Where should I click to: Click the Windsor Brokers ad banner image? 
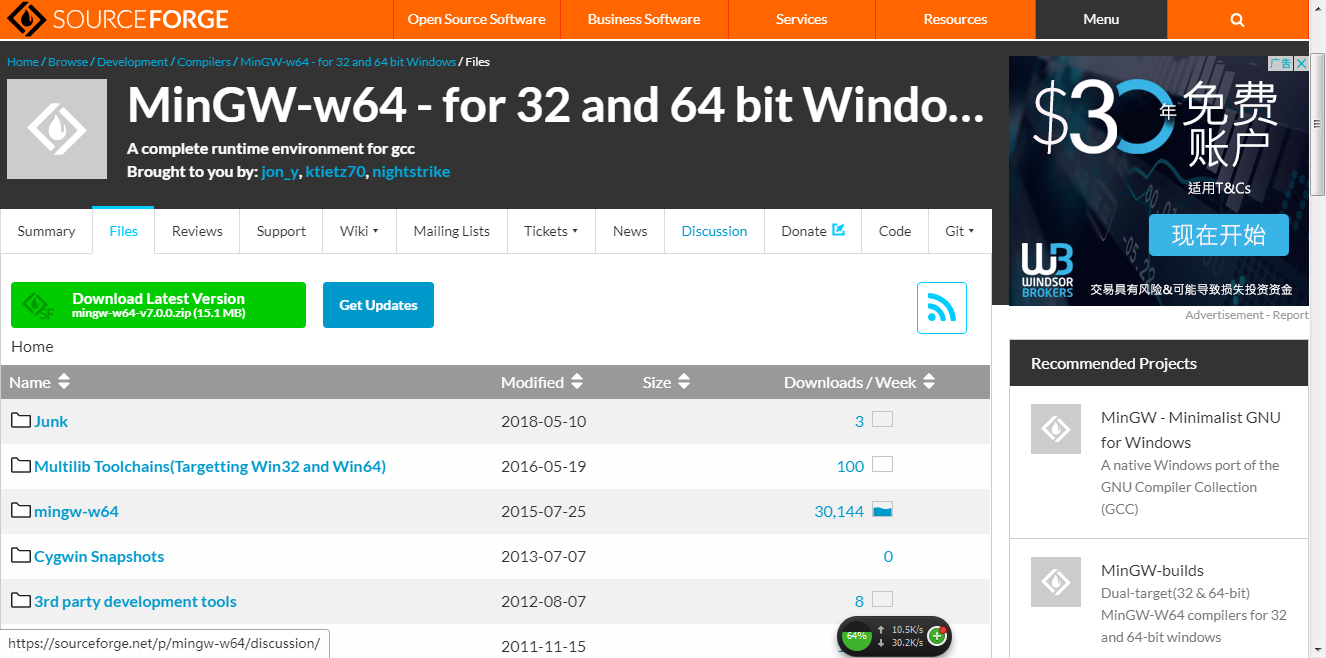click(1159, 180)
